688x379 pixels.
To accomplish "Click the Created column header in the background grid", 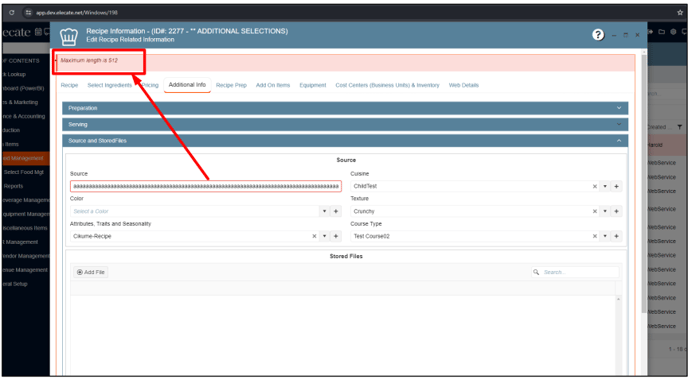I will point(661,127).
